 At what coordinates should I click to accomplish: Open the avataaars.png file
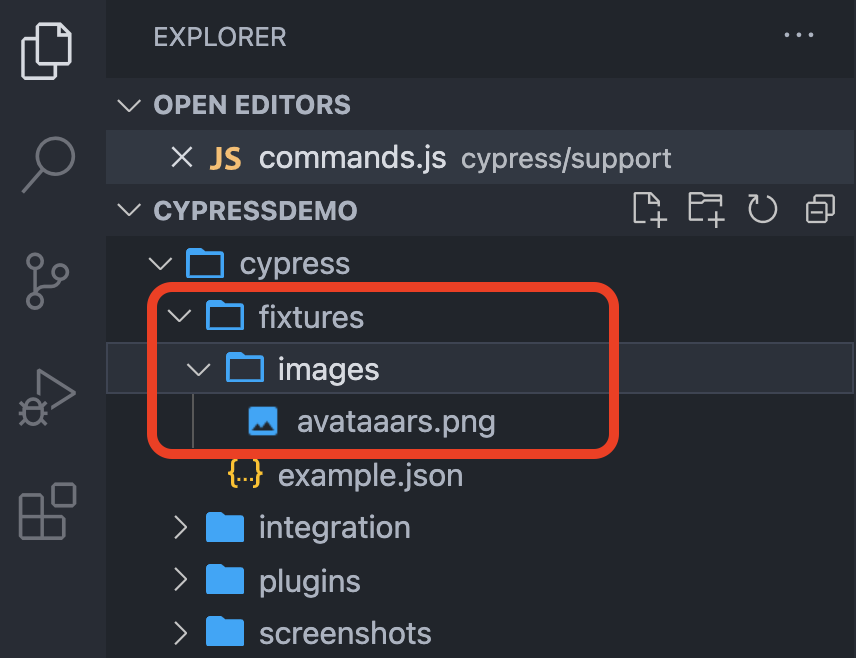395,423
